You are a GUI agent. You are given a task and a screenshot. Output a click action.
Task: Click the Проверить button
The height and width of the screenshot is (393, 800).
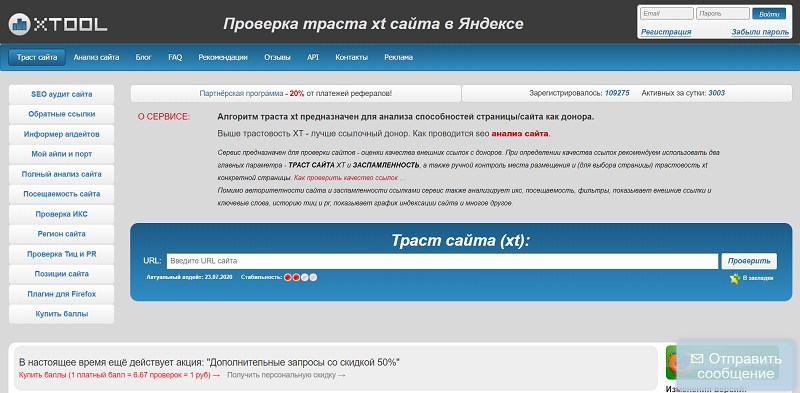point(749,261)
